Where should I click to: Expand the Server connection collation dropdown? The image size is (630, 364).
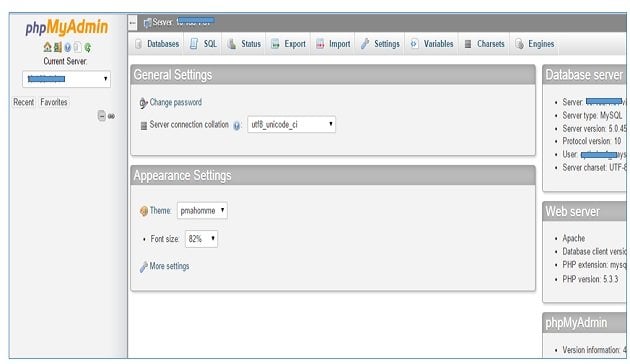291,125
